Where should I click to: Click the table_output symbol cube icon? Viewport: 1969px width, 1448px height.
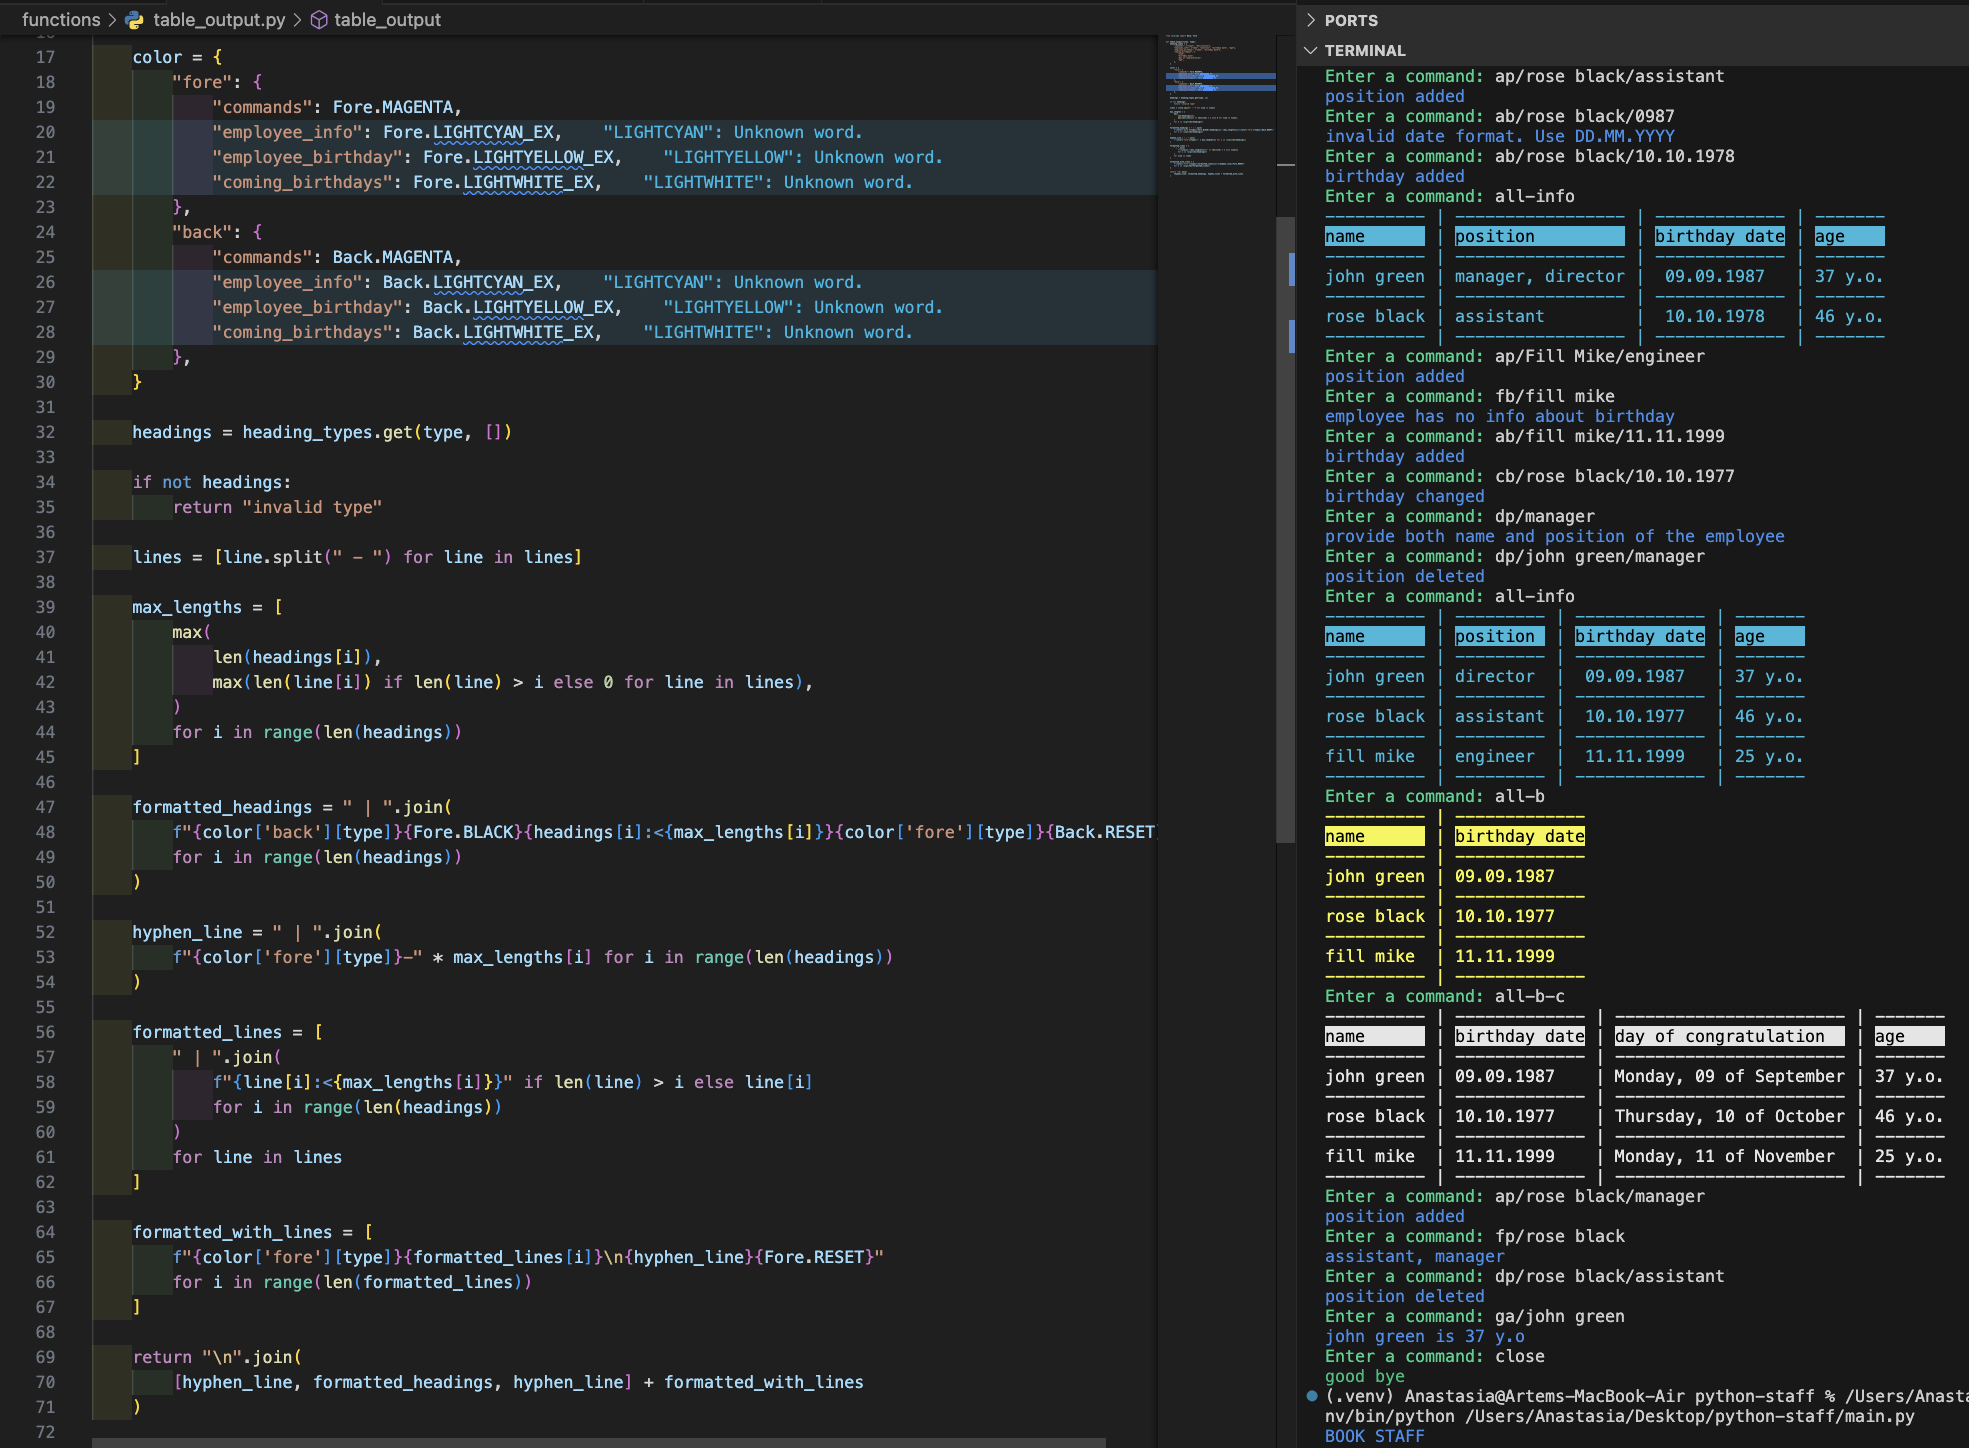[319, 20]
